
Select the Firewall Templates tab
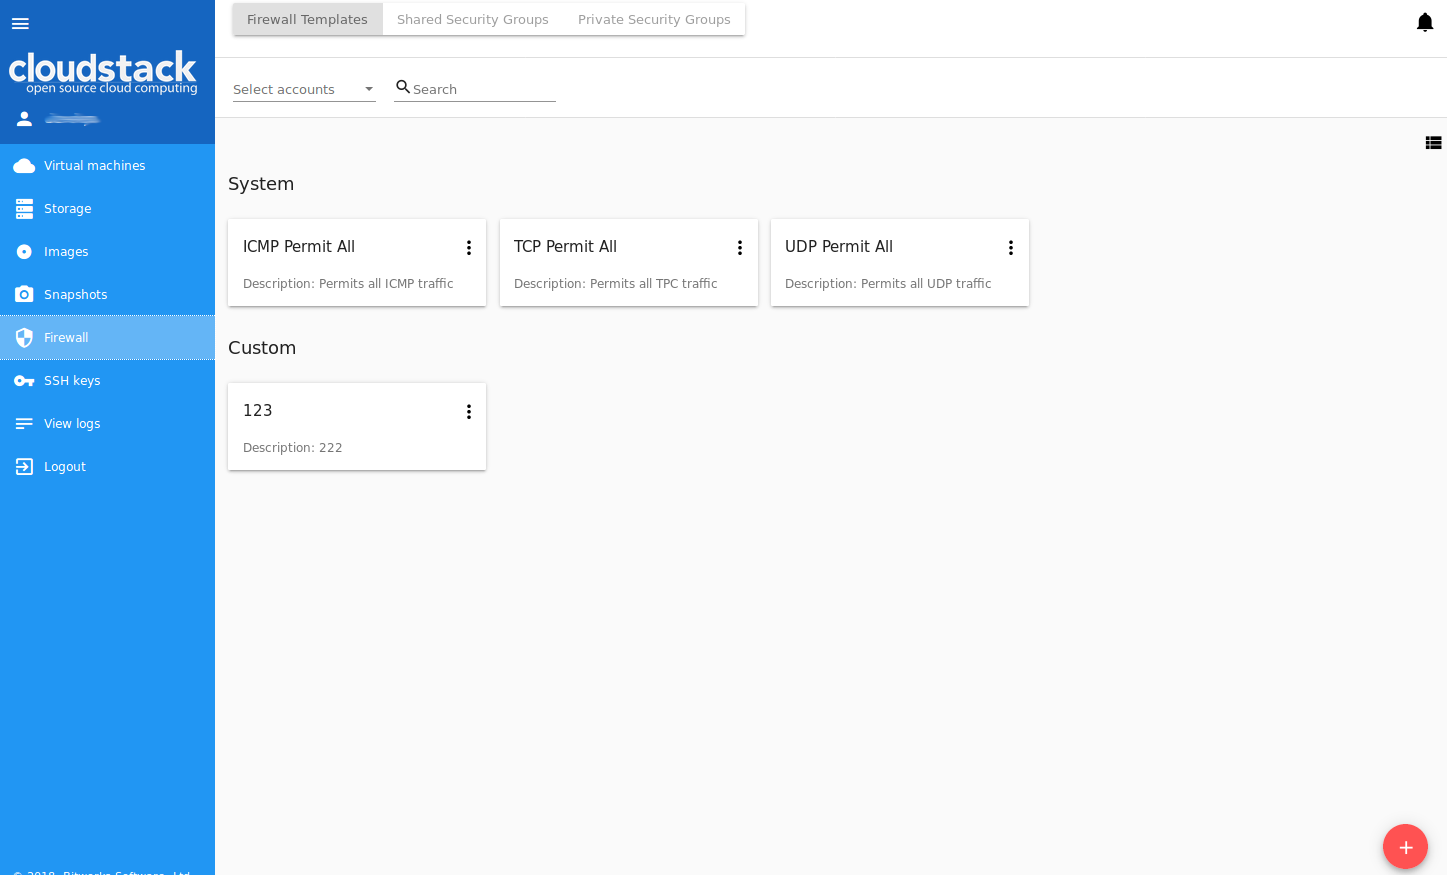pyautogui.click(x=307, y=19)
